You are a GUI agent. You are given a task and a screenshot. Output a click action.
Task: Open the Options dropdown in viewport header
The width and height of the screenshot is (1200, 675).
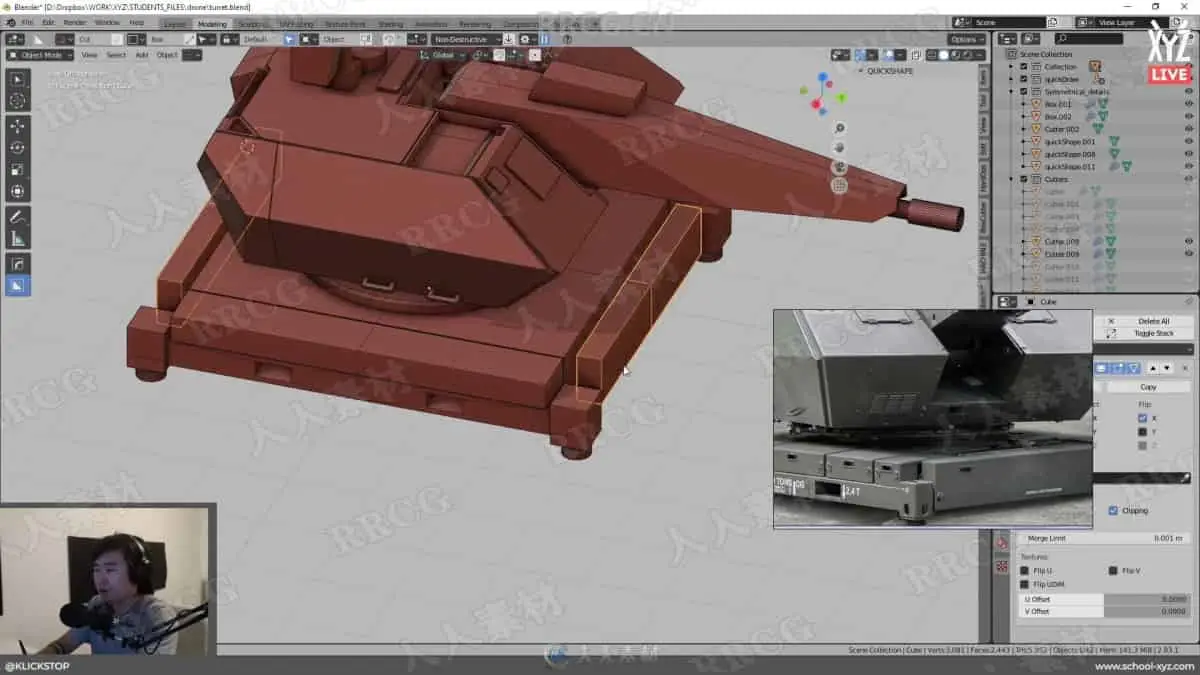966,40
